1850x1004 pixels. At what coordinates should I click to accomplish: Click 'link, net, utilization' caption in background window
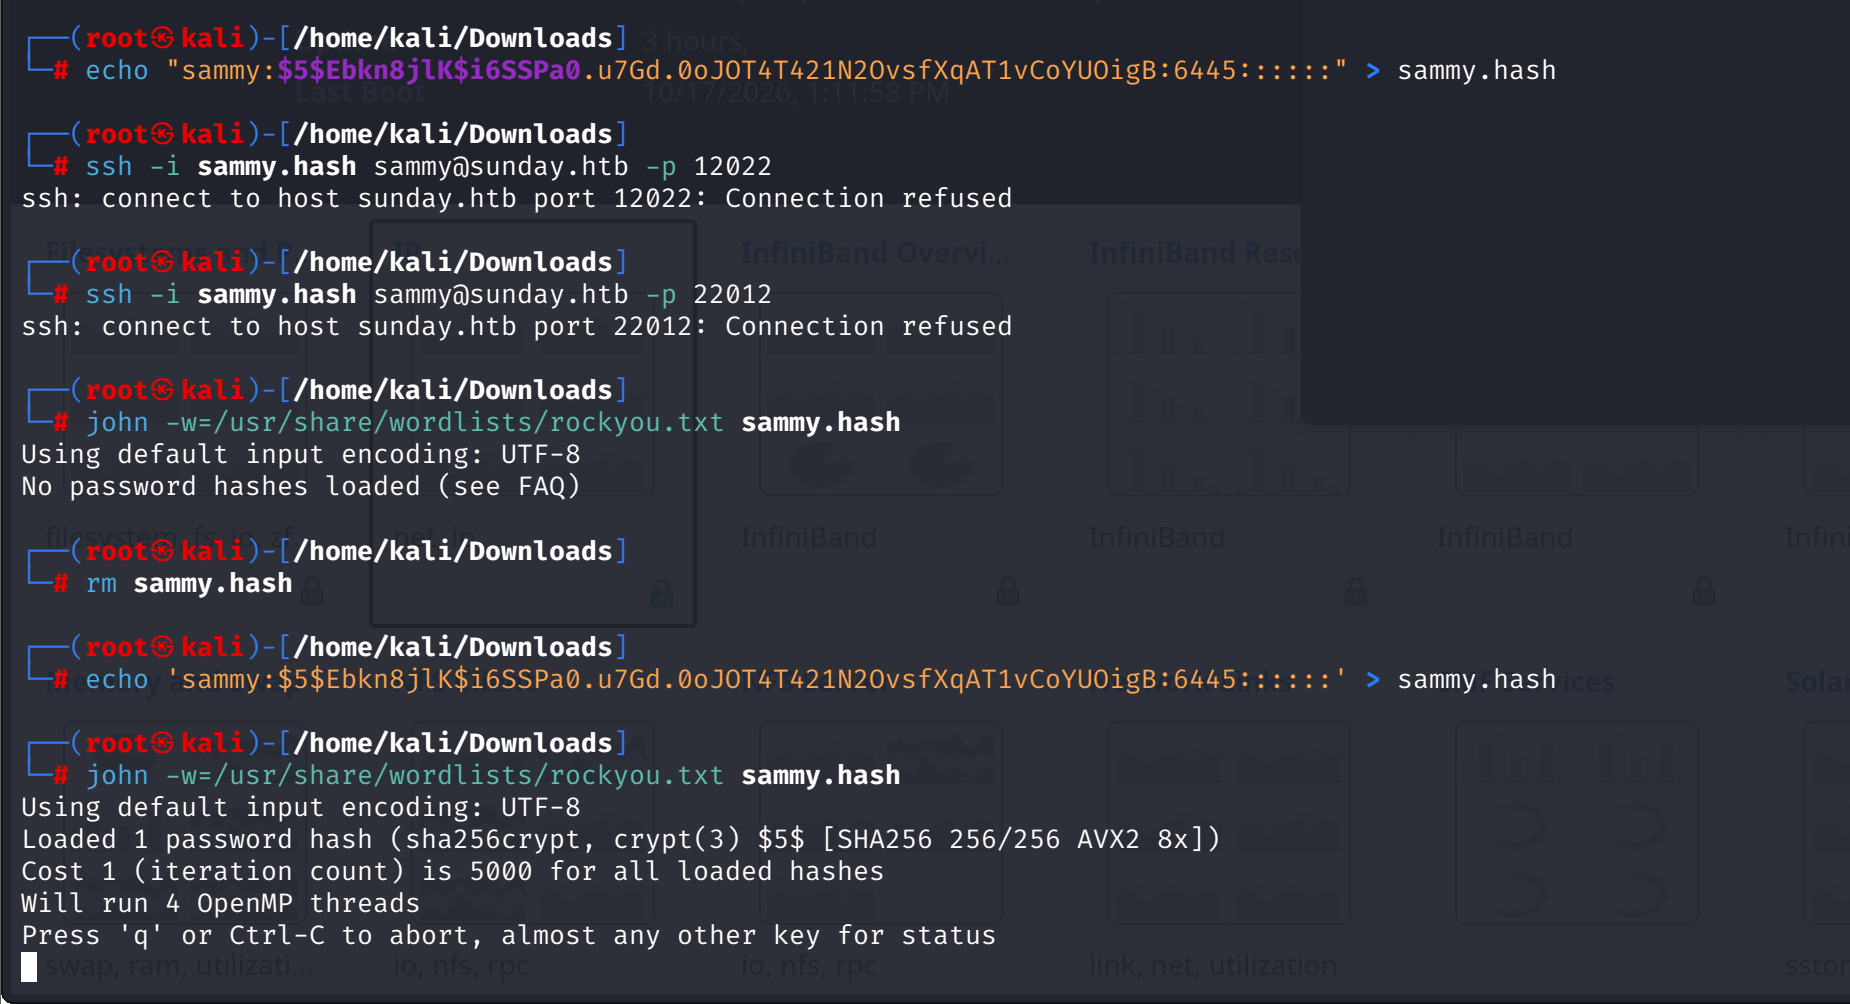click(x=1213, y=966)
